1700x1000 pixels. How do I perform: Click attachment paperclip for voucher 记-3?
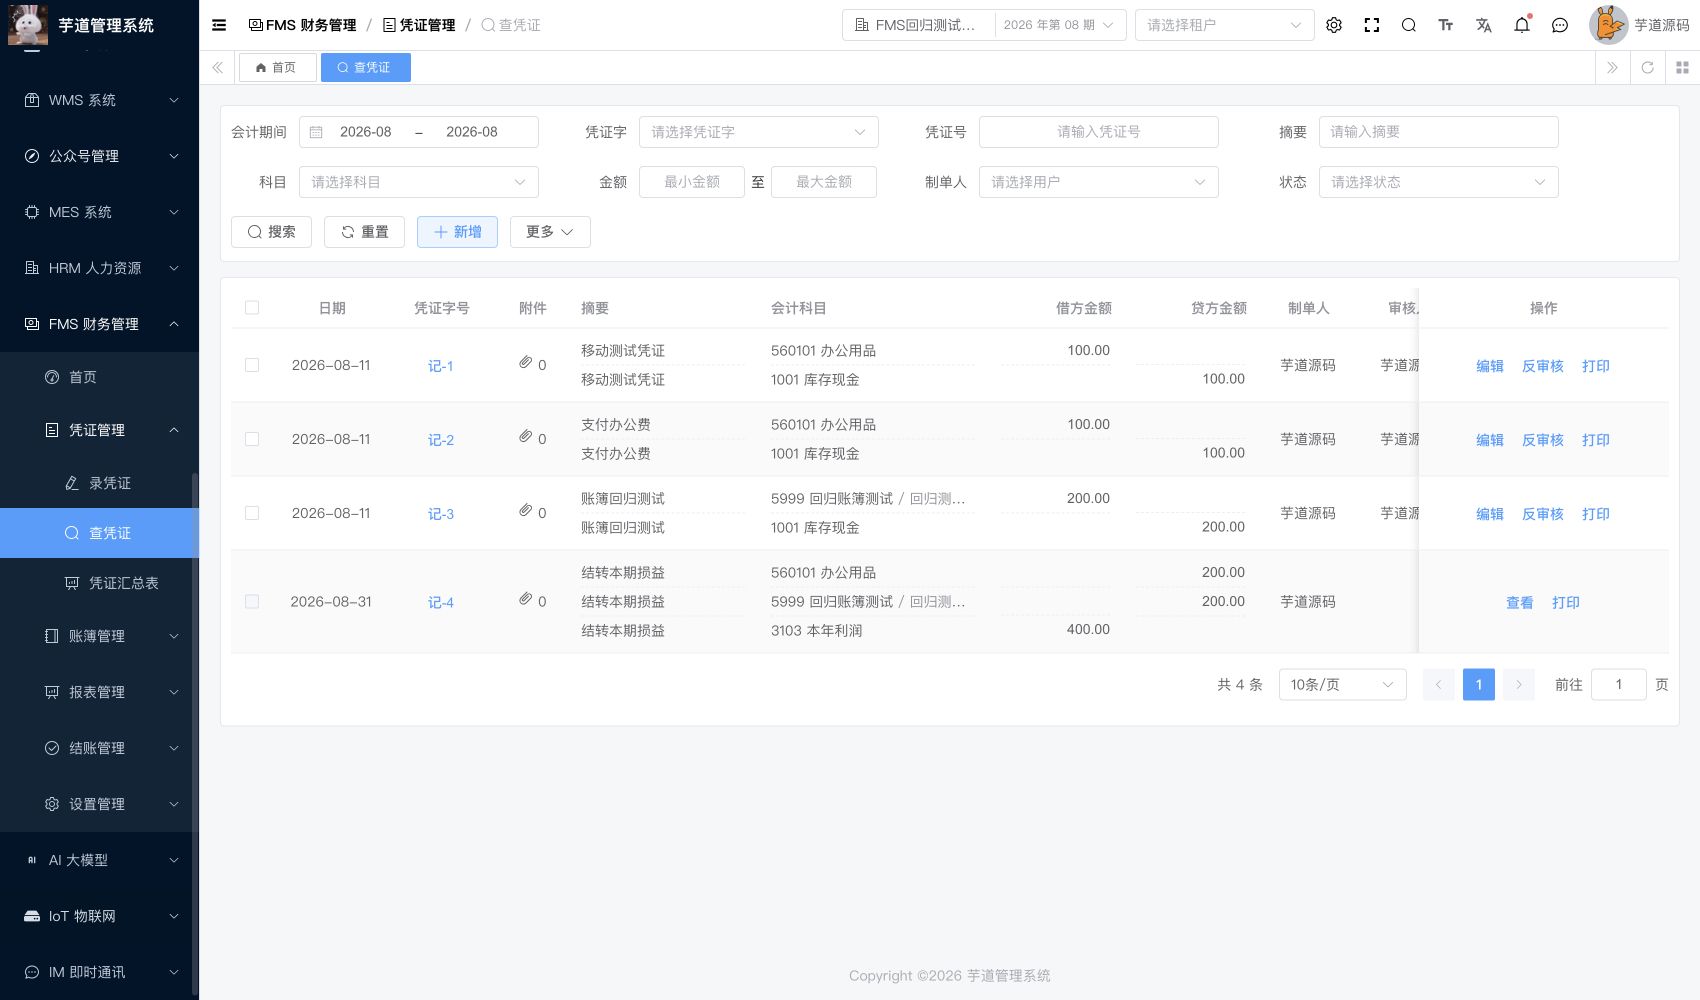[x=525, y=510]
